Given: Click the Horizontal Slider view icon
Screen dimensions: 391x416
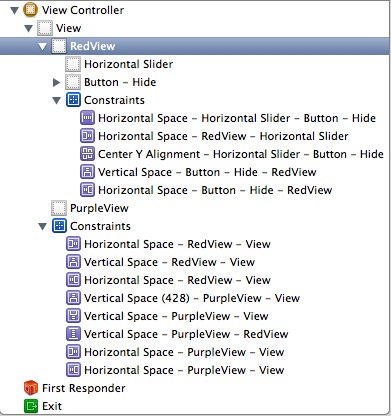Looking at the screenshot, I should [x=73, y=64].
